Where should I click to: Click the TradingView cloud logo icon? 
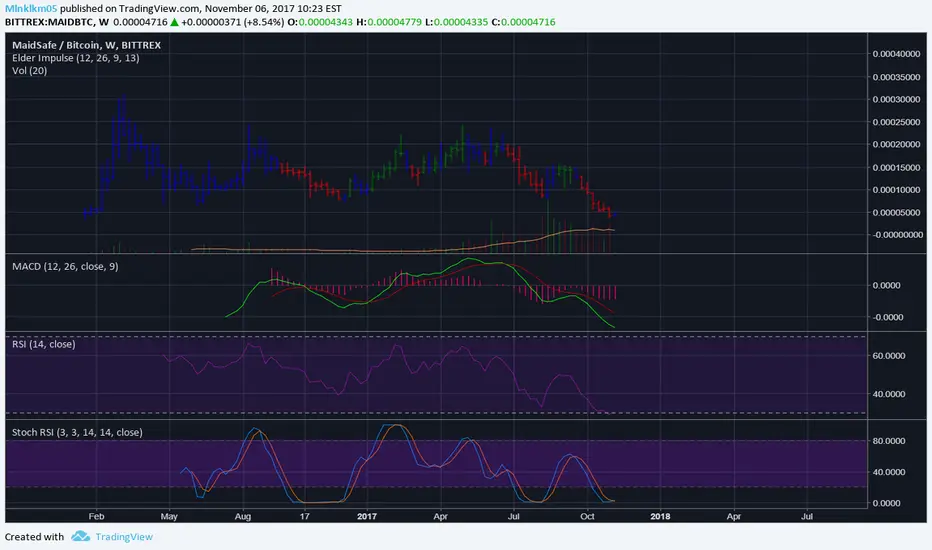coord(80,536)
